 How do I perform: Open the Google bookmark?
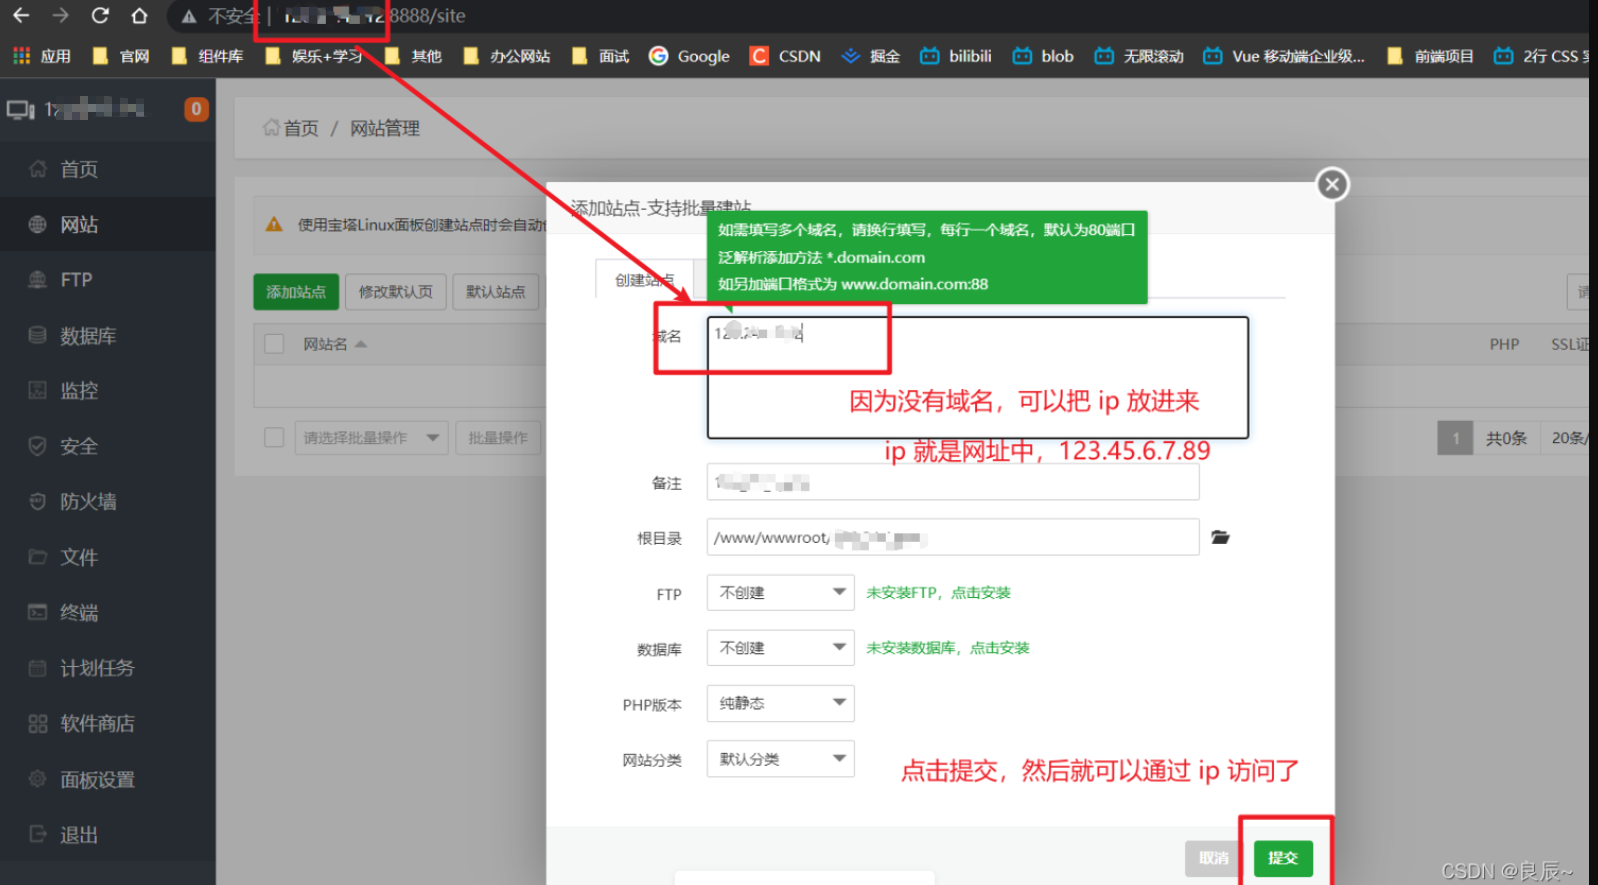(689, 56)
